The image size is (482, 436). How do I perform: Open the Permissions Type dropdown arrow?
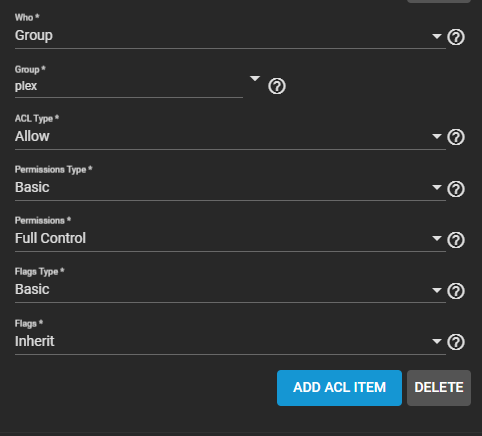[437, 187]
